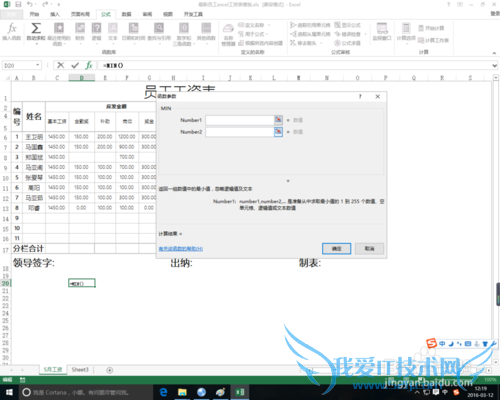Save the workbook from the quick access toolbar

click(18, 4)
